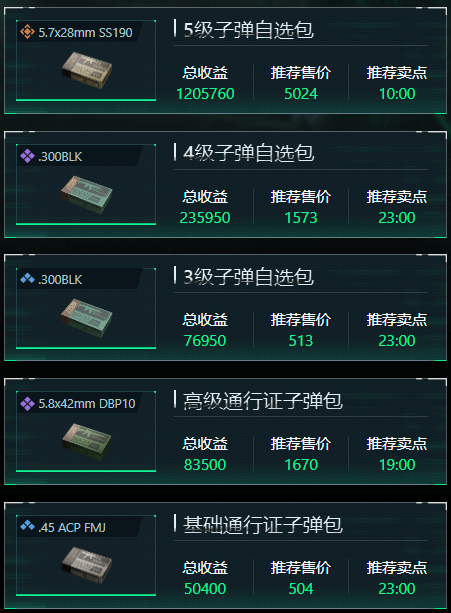Click the recommended price 5024
The height and width of the screenshot is (613, 451).
click(x=301, y=94)
